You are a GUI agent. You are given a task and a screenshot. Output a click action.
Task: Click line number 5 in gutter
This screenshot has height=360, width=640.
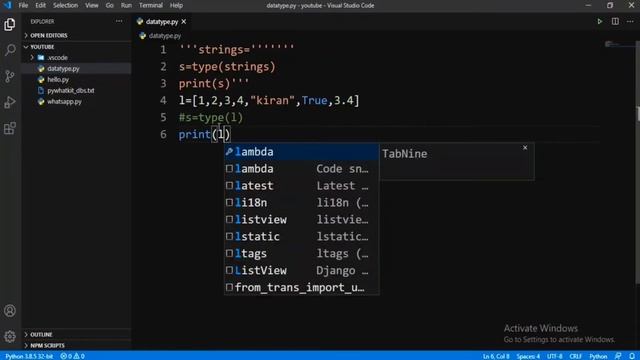click(x=163, y=118)
